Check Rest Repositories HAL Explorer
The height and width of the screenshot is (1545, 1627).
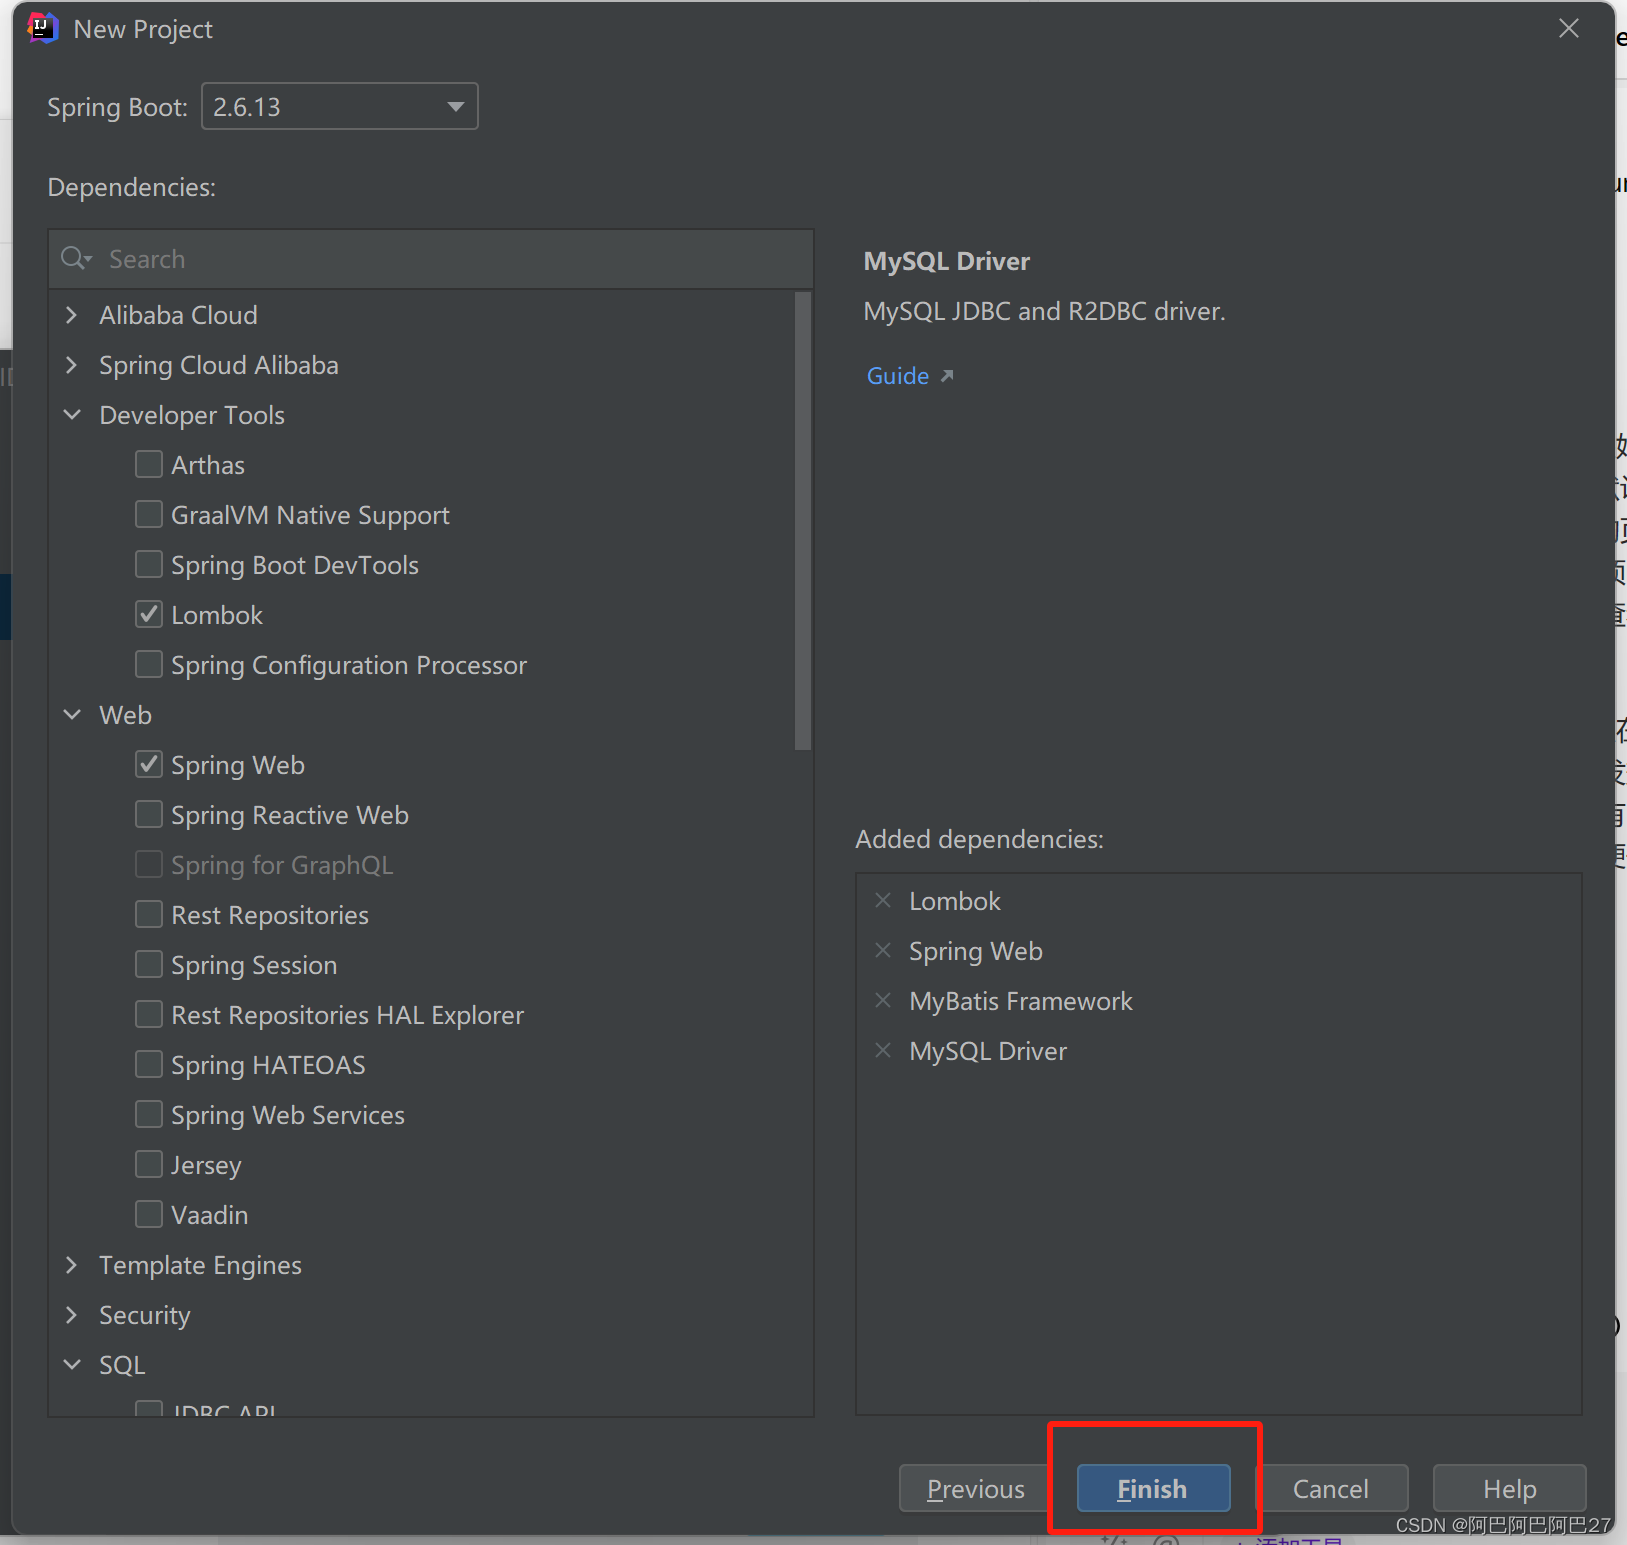point(149,1014)
